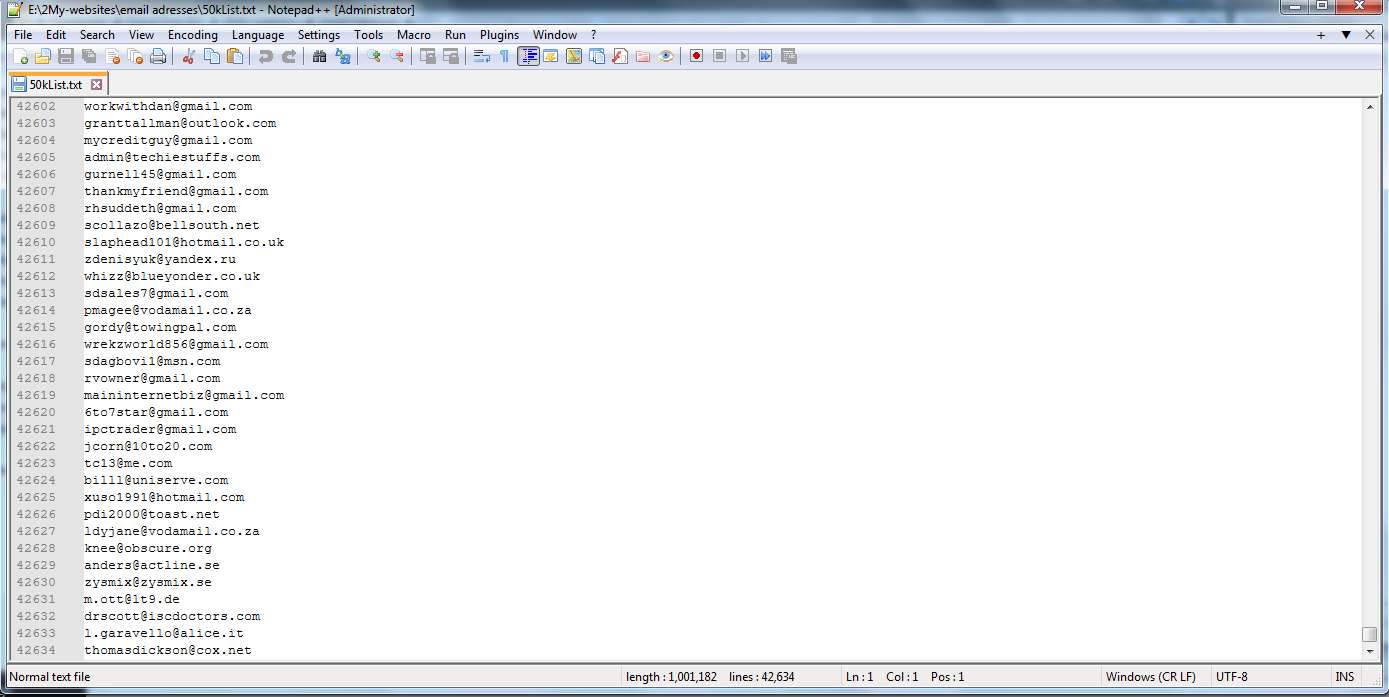Open the Encoding menu

193,35
